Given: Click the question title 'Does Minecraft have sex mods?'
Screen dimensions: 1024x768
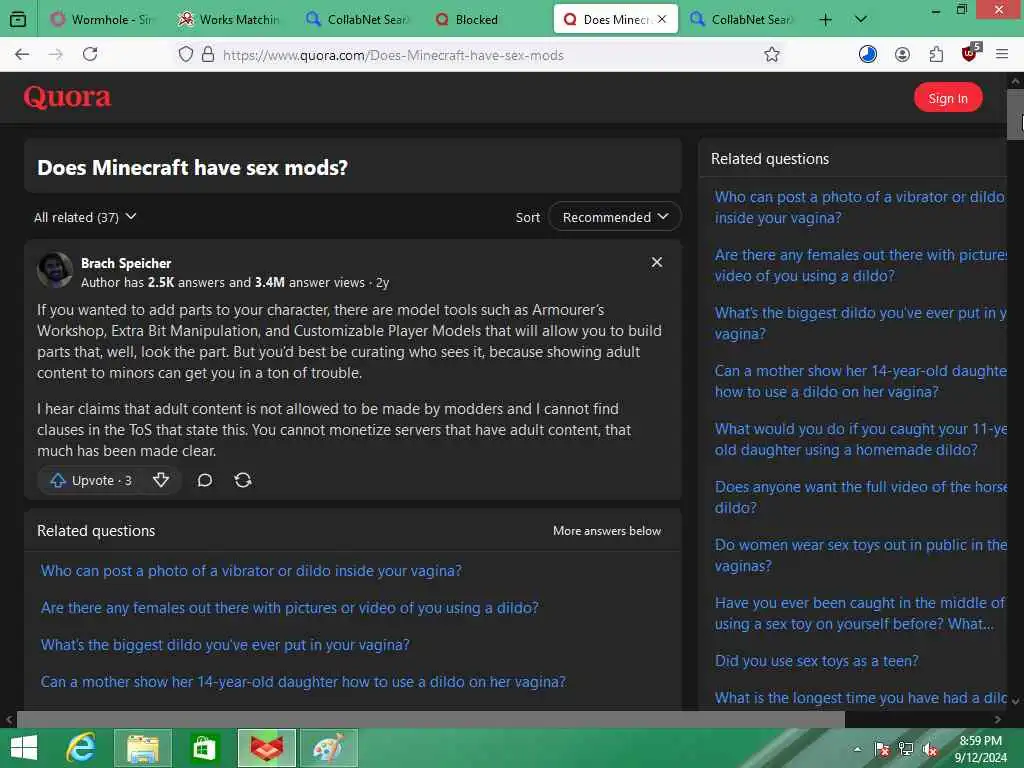Looking at the screenshot, I should coord(193,168).
